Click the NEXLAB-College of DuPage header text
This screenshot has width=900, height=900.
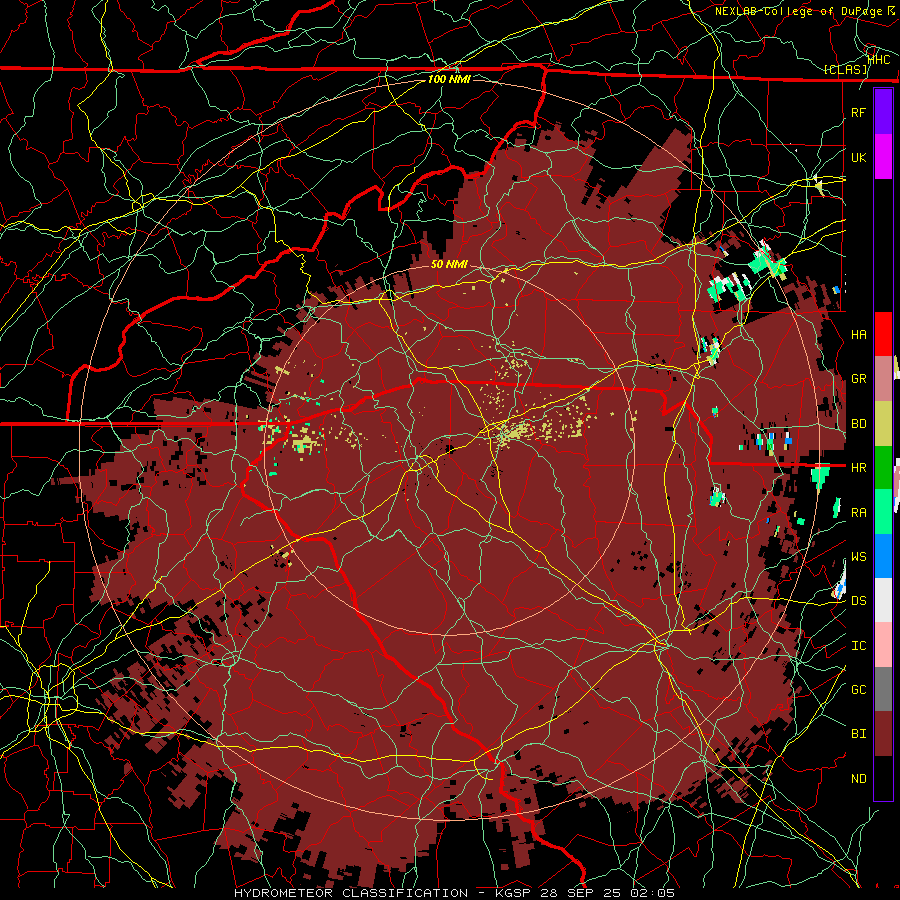pyautogui.click(x=798, y=11)
